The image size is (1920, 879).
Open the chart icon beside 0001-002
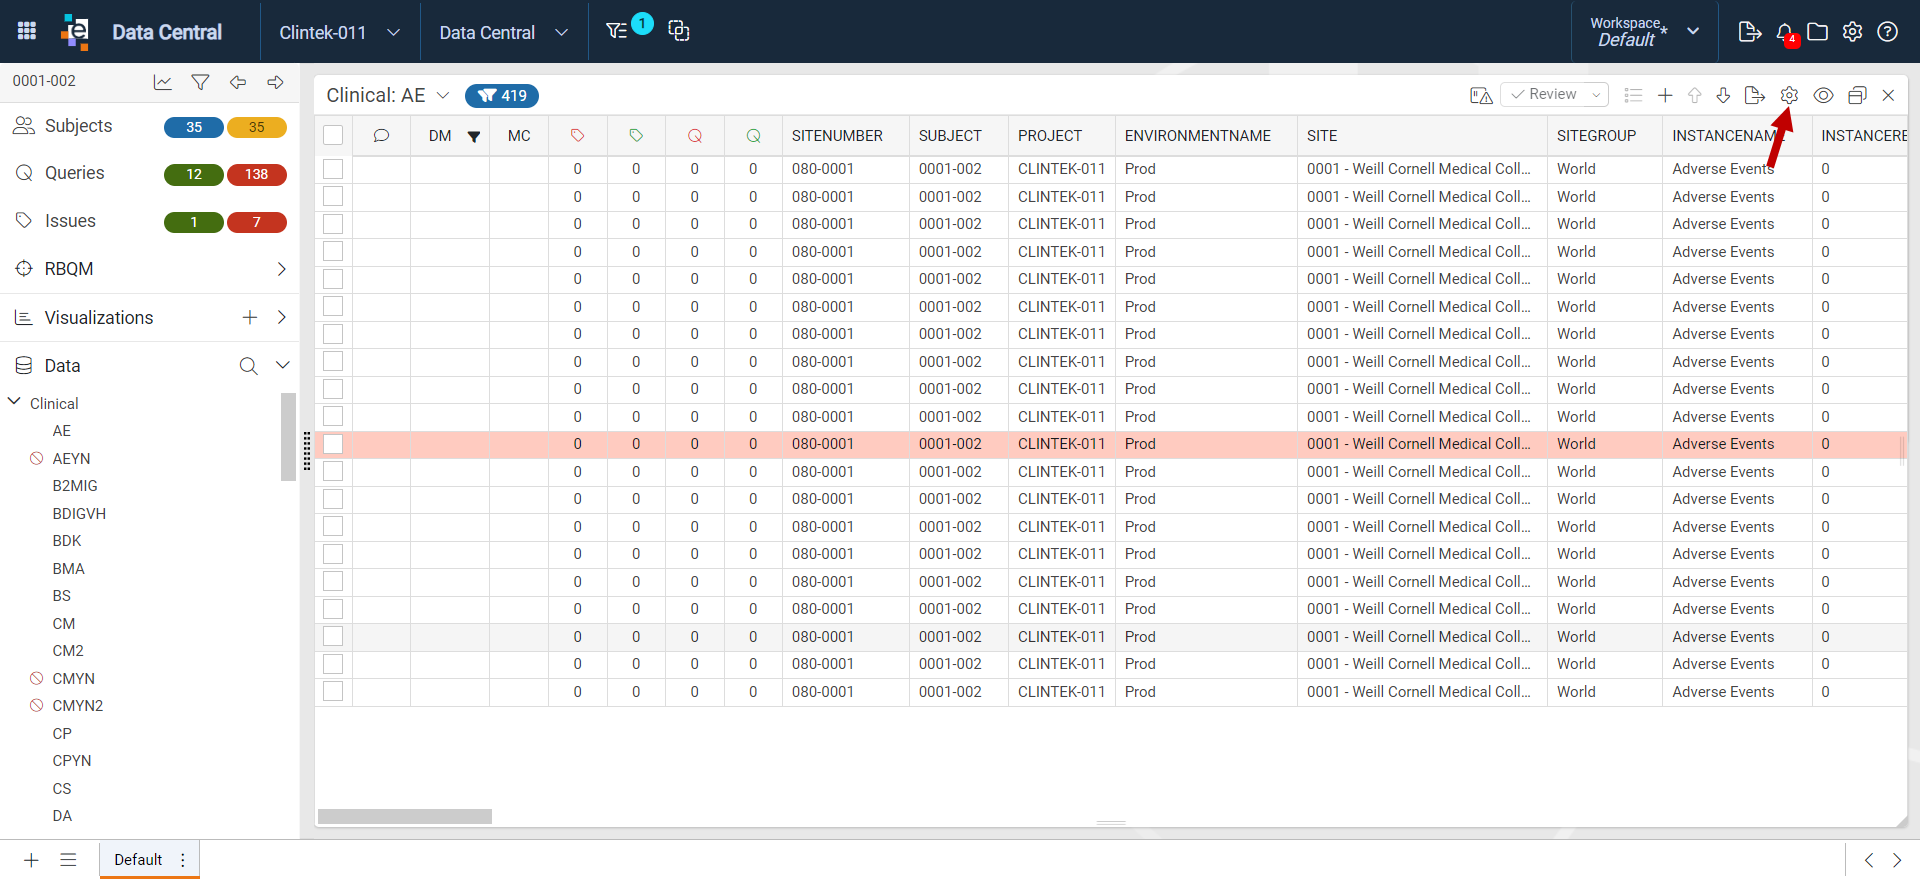click(162, 82)
